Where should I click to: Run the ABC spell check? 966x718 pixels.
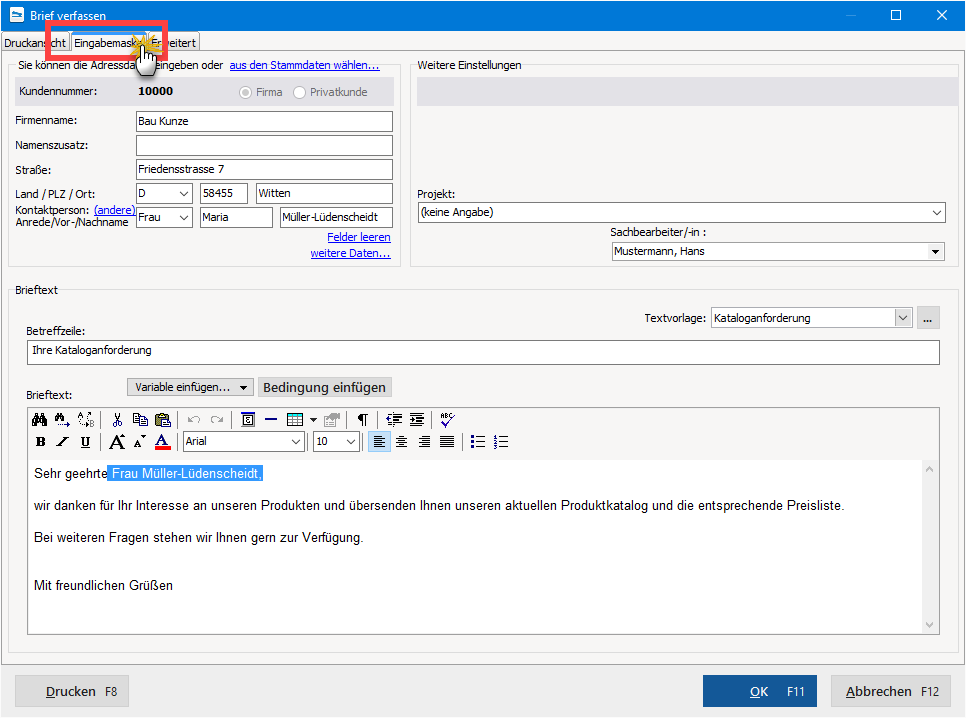coord(447,420)
